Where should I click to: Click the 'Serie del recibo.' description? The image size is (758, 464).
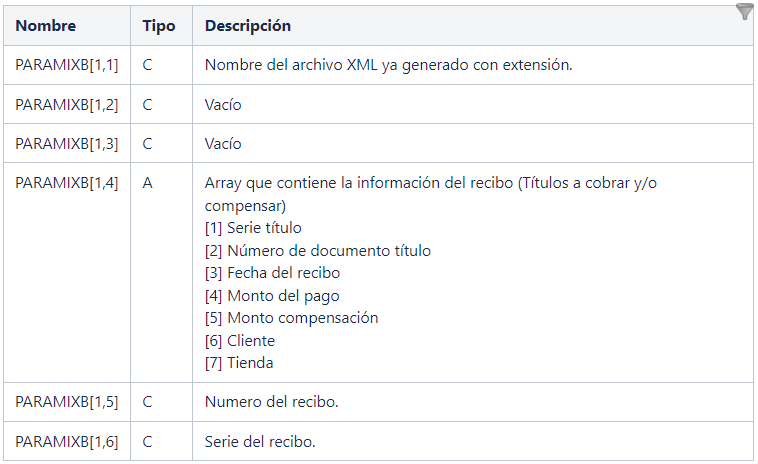tap(260, 441)
